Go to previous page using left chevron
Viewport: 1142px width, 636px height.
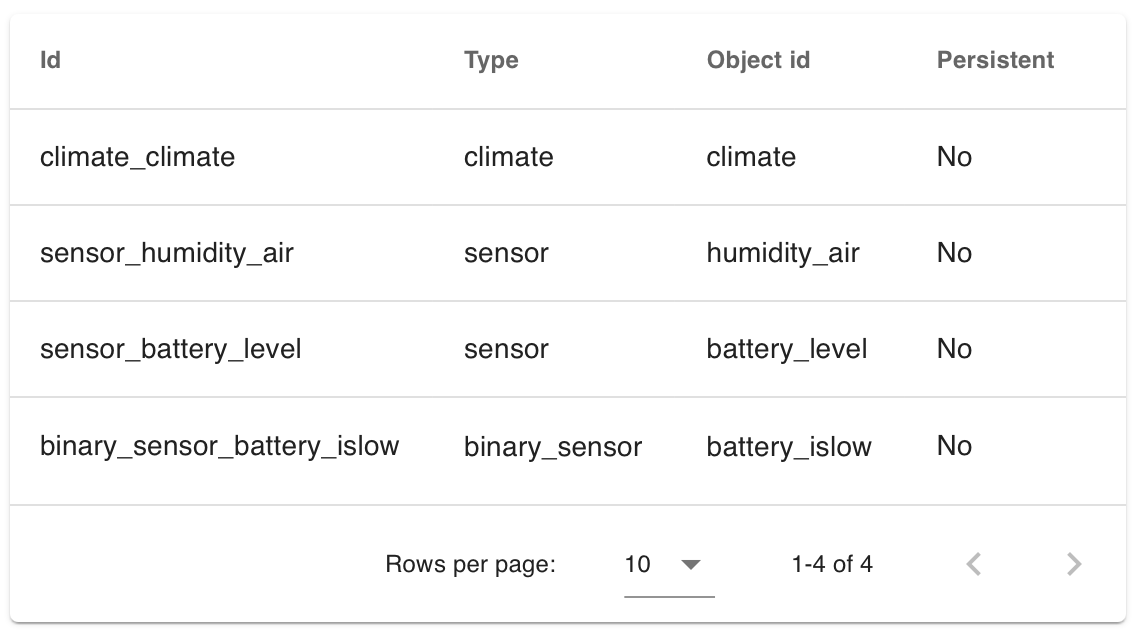pyautogui.click(x=974, y=564)
